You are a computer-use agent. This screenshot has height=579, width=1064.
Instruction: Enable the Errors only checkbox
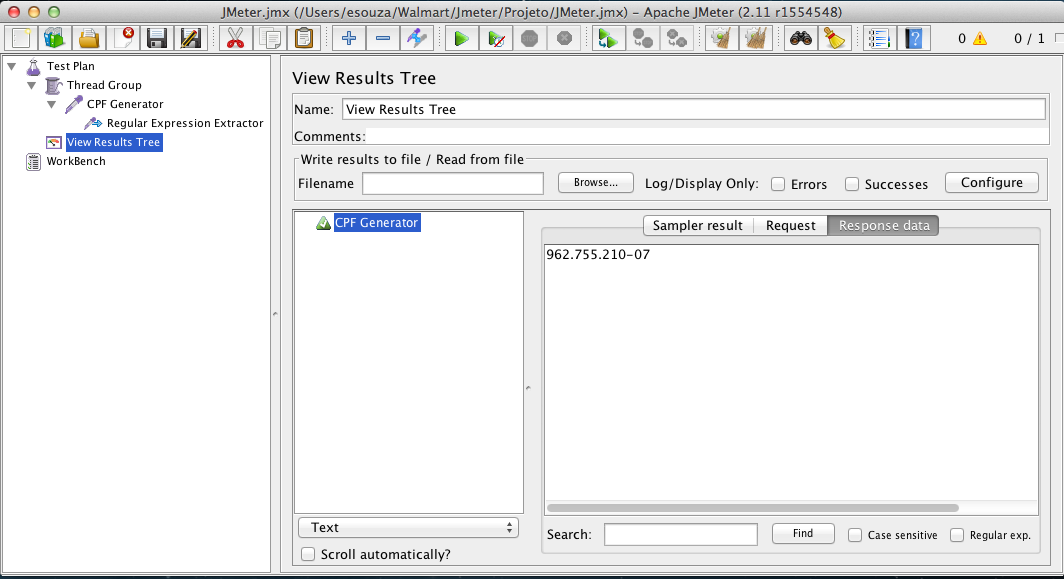coord(778,184)
